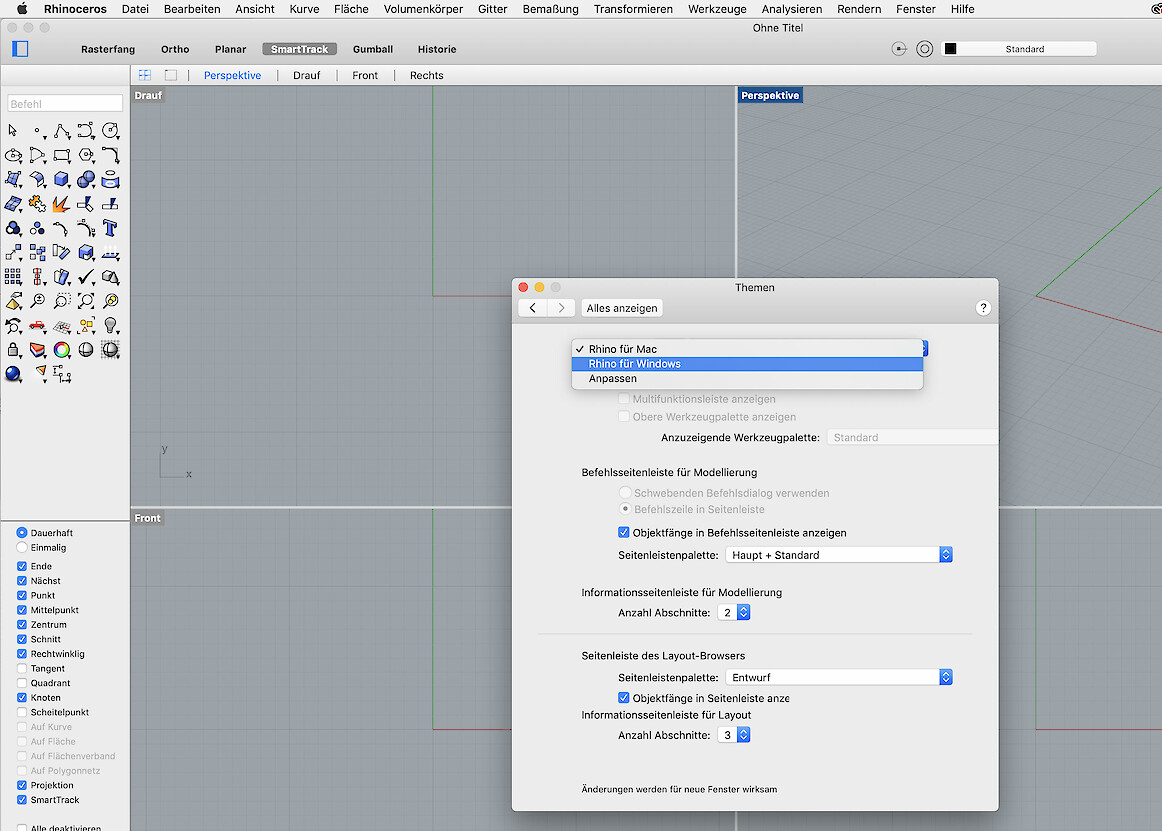
Task: Select the Text object tool
Action: [x=110, y=228]
